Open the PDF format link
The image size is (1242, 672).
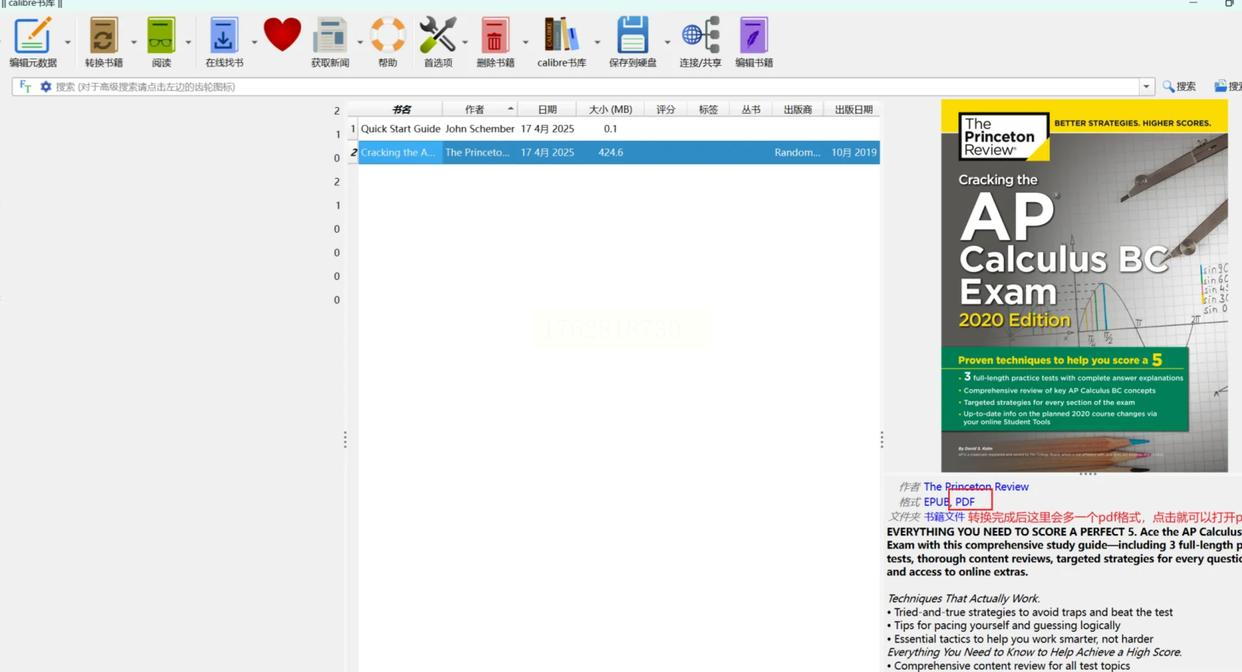(965, 502)
